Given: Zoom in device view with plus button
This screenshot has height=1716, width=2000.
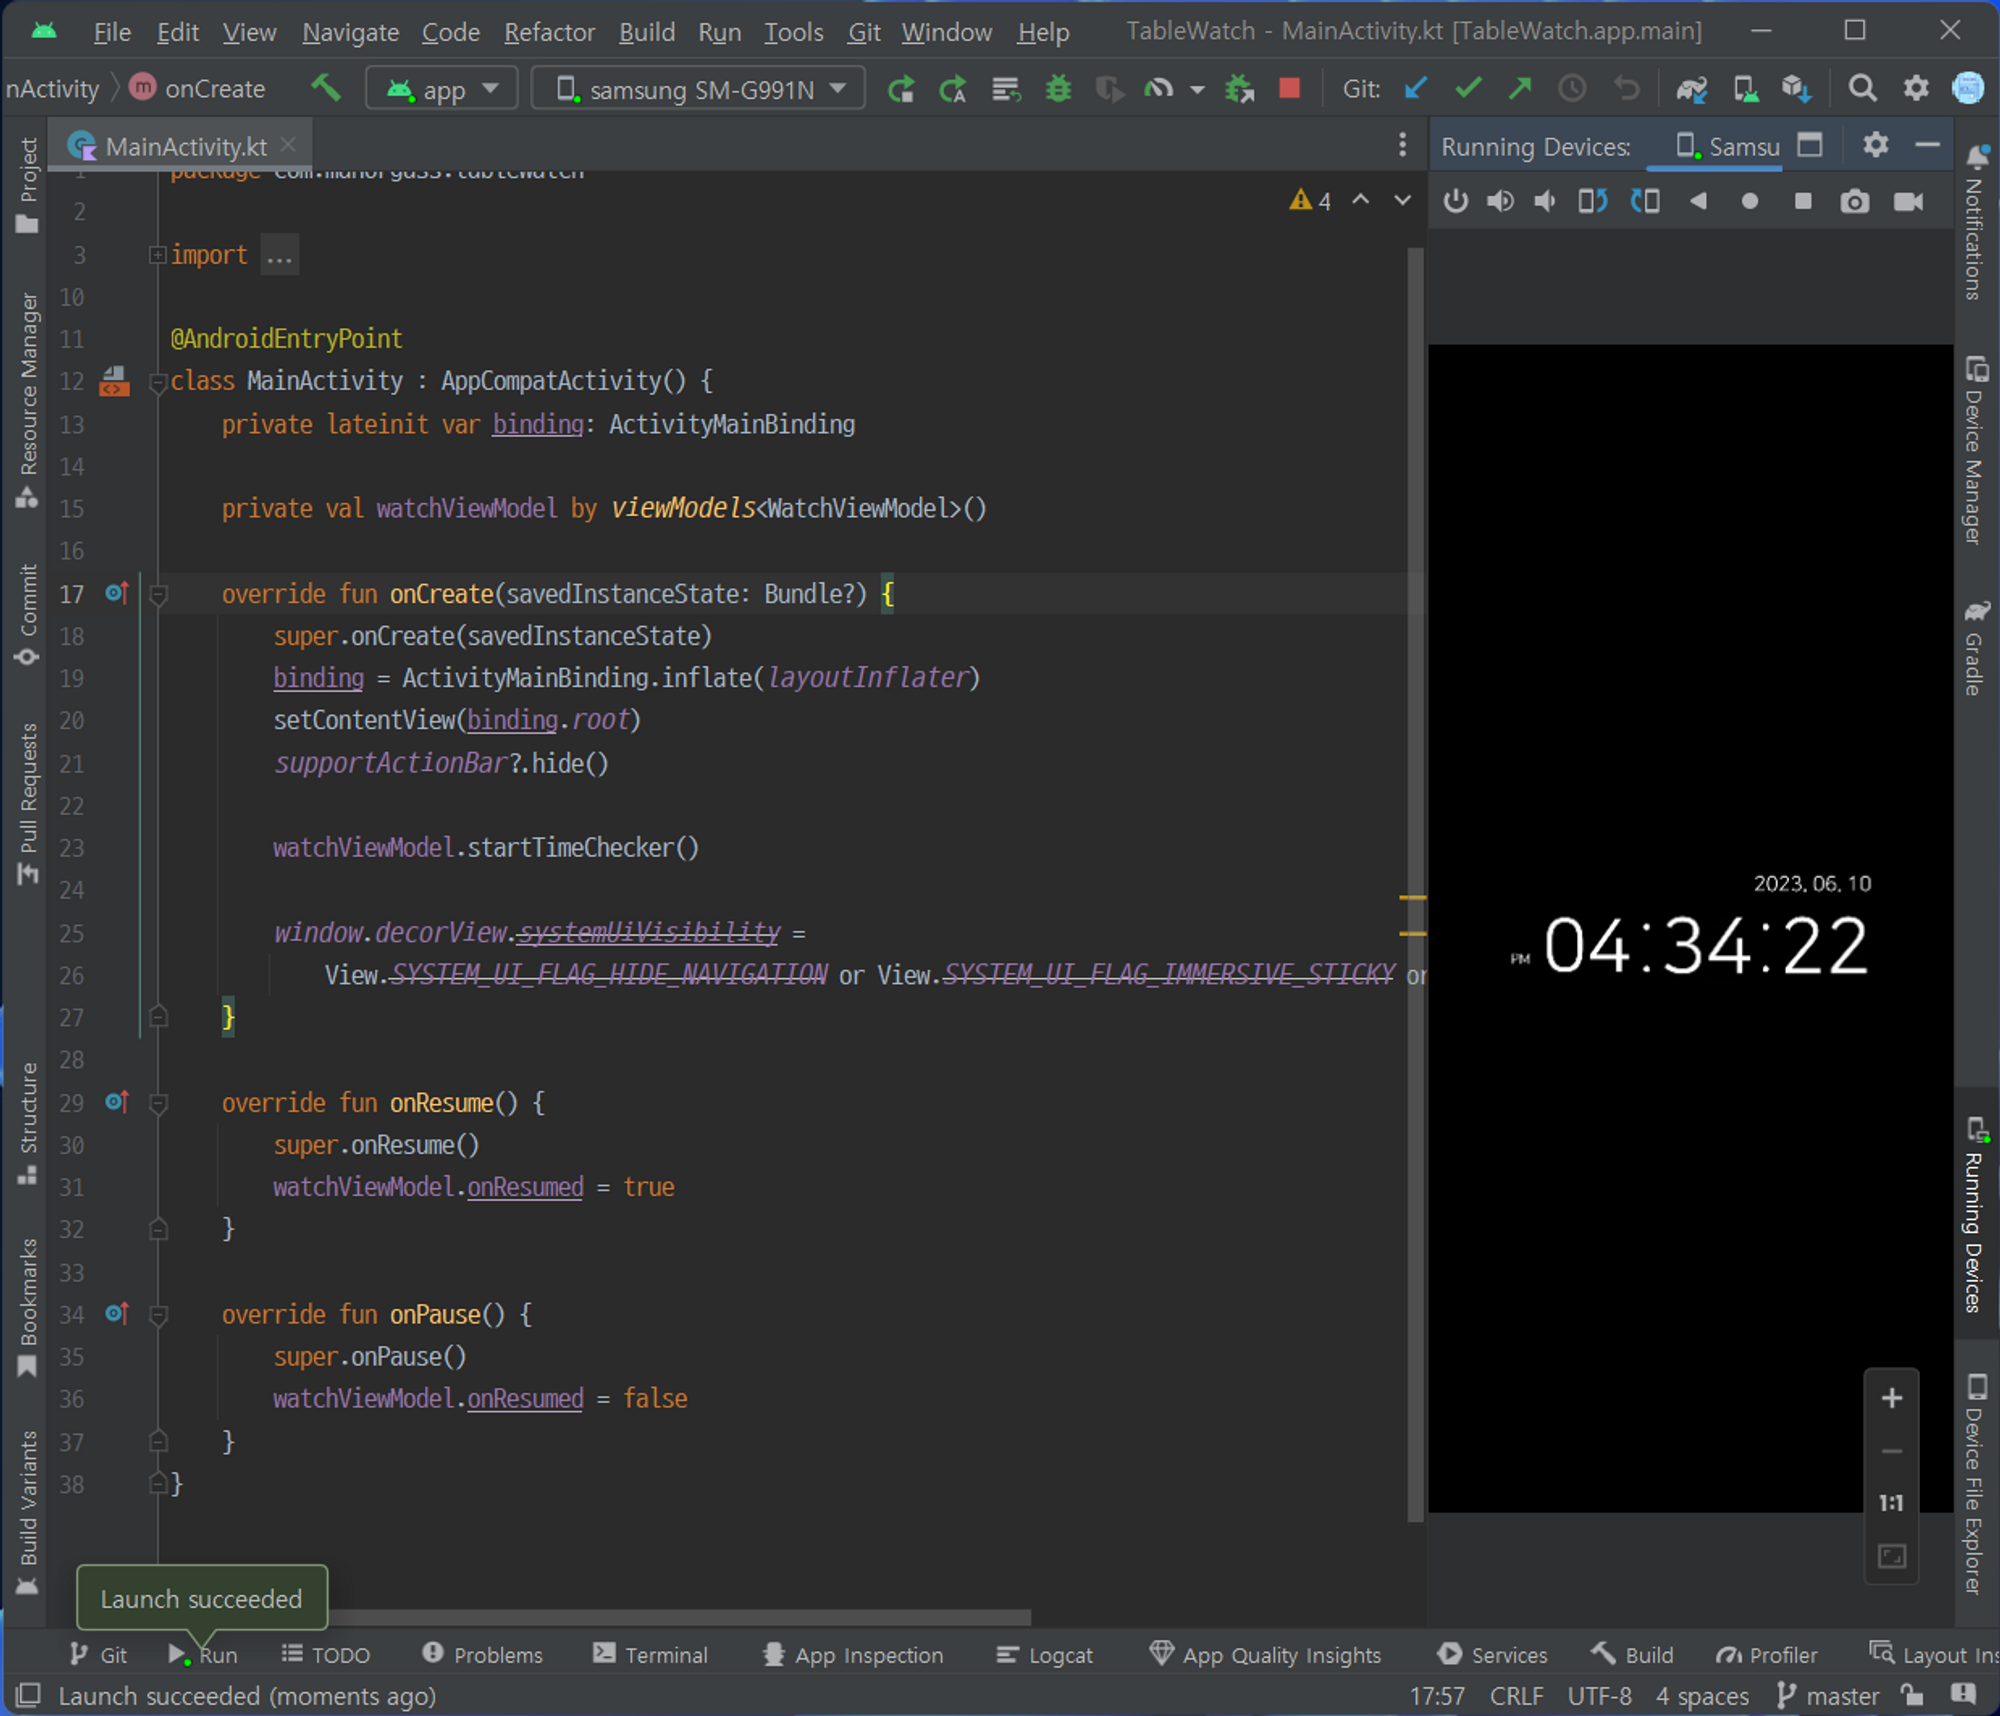Looking at the screenshot, I should tap(1891, 1398).
